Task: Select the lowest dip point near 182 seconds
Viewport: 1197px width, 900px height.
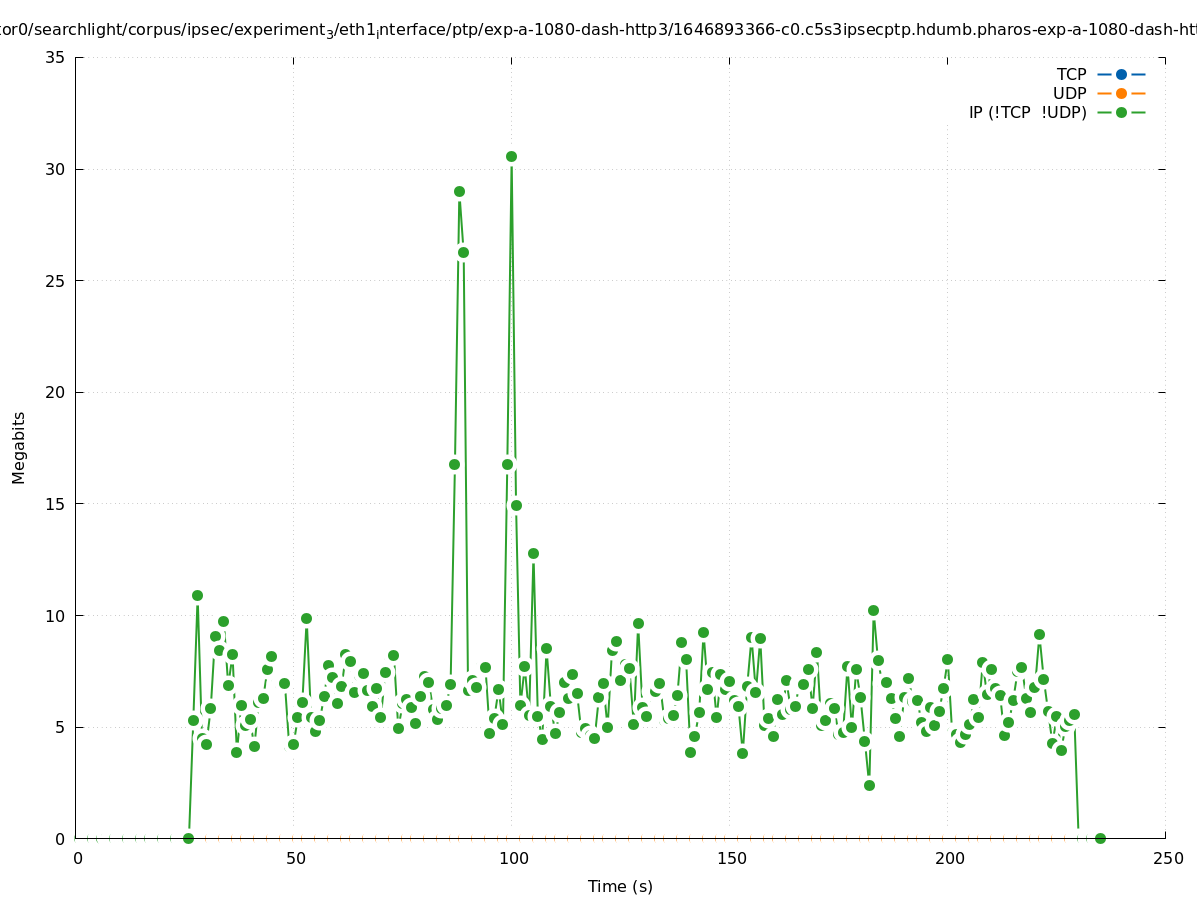Action: (x=869, y=785)
